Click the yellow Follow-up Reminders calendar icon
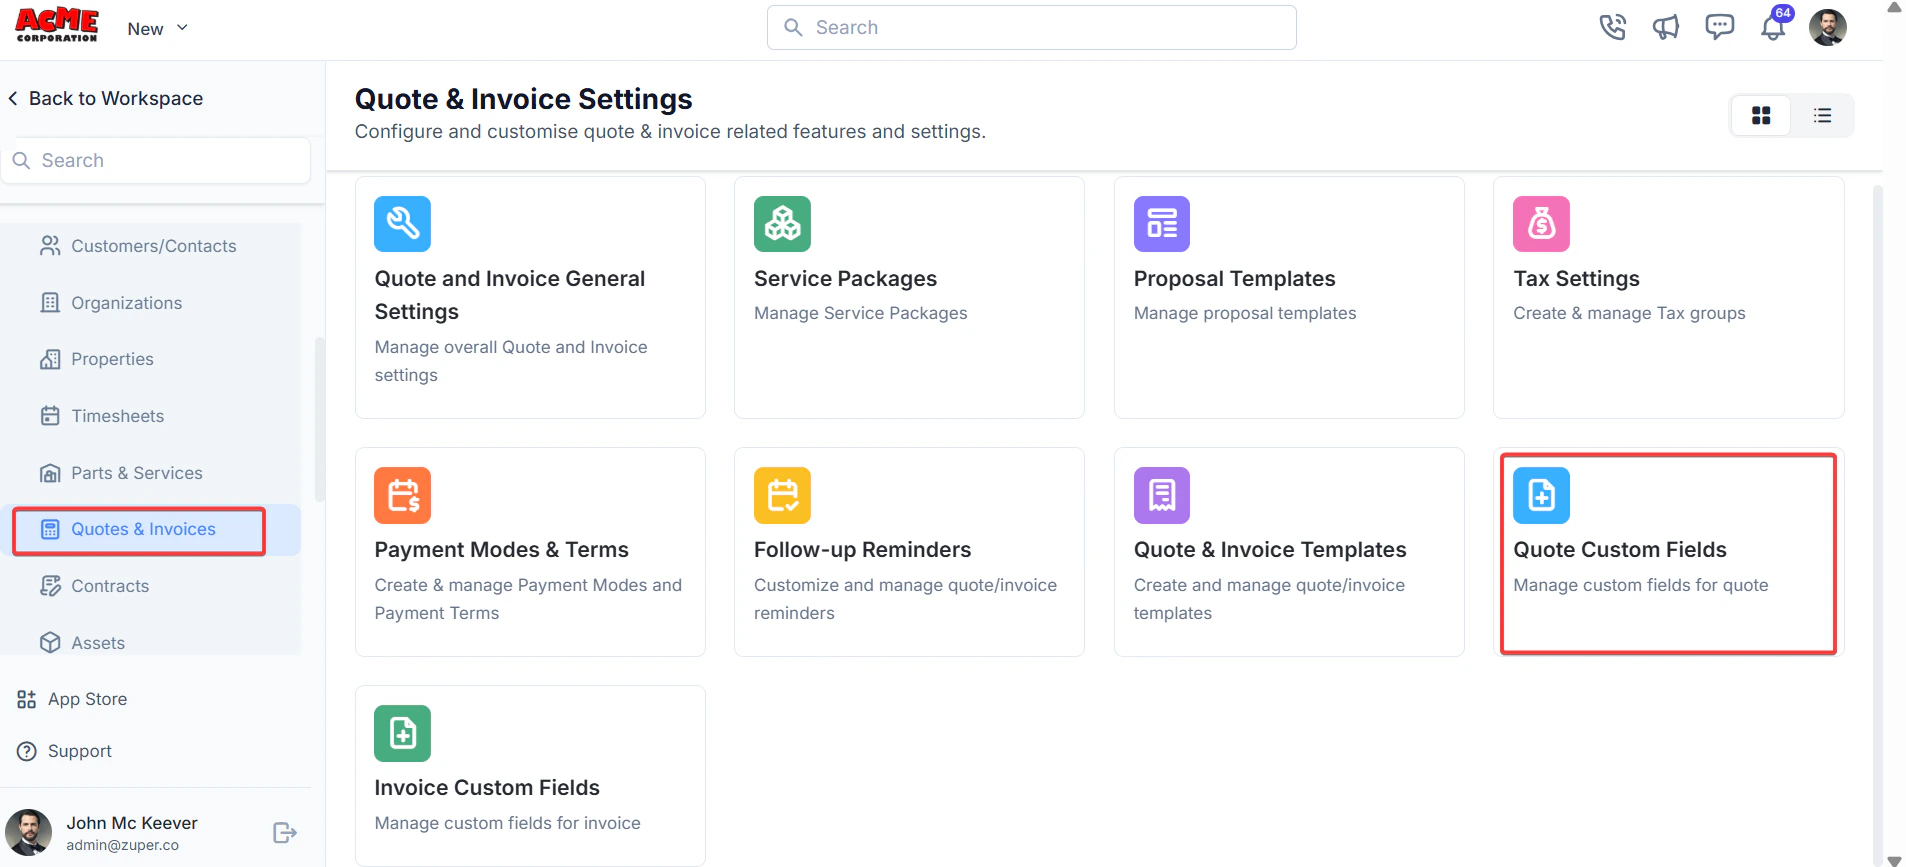Screen dimensions: 1906x867 click(x=782, y=495)
